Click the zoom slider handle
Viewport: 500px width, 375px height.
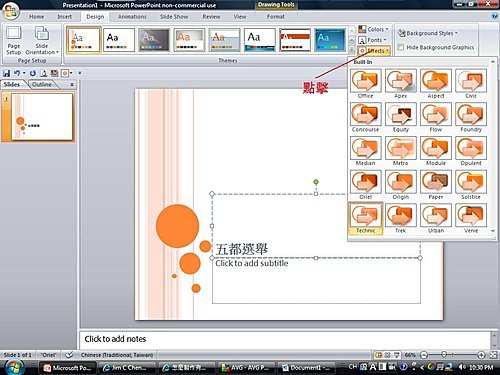[x=444, y=354]
